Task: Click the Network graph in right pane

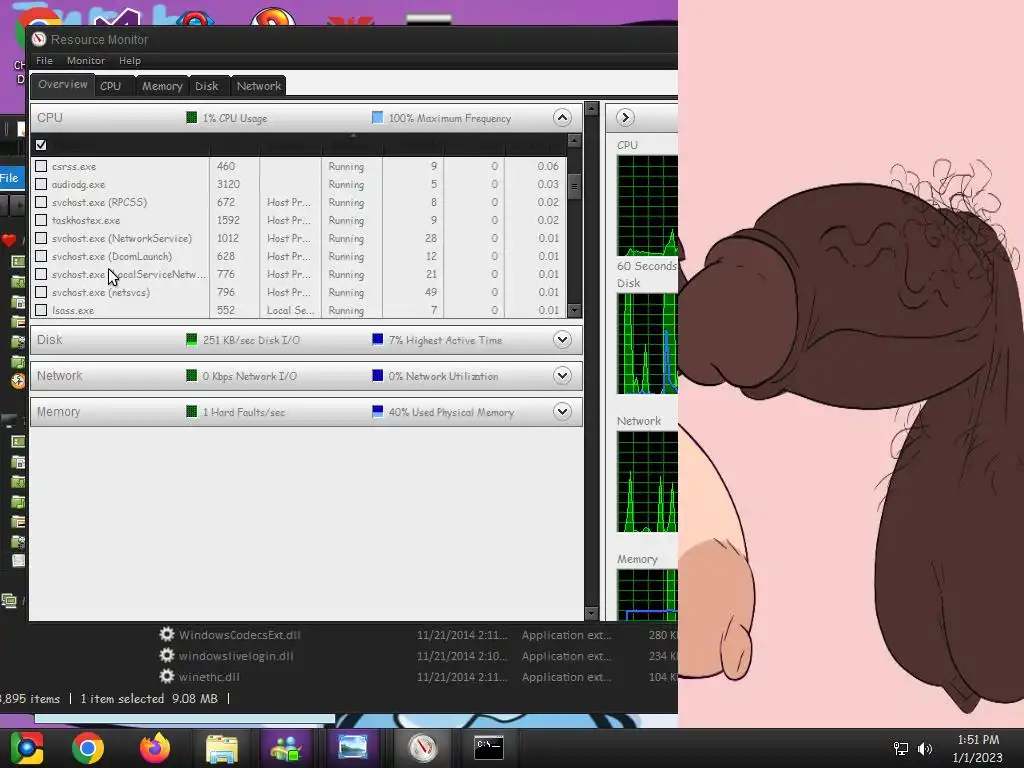Action: [x=647, y=481]
